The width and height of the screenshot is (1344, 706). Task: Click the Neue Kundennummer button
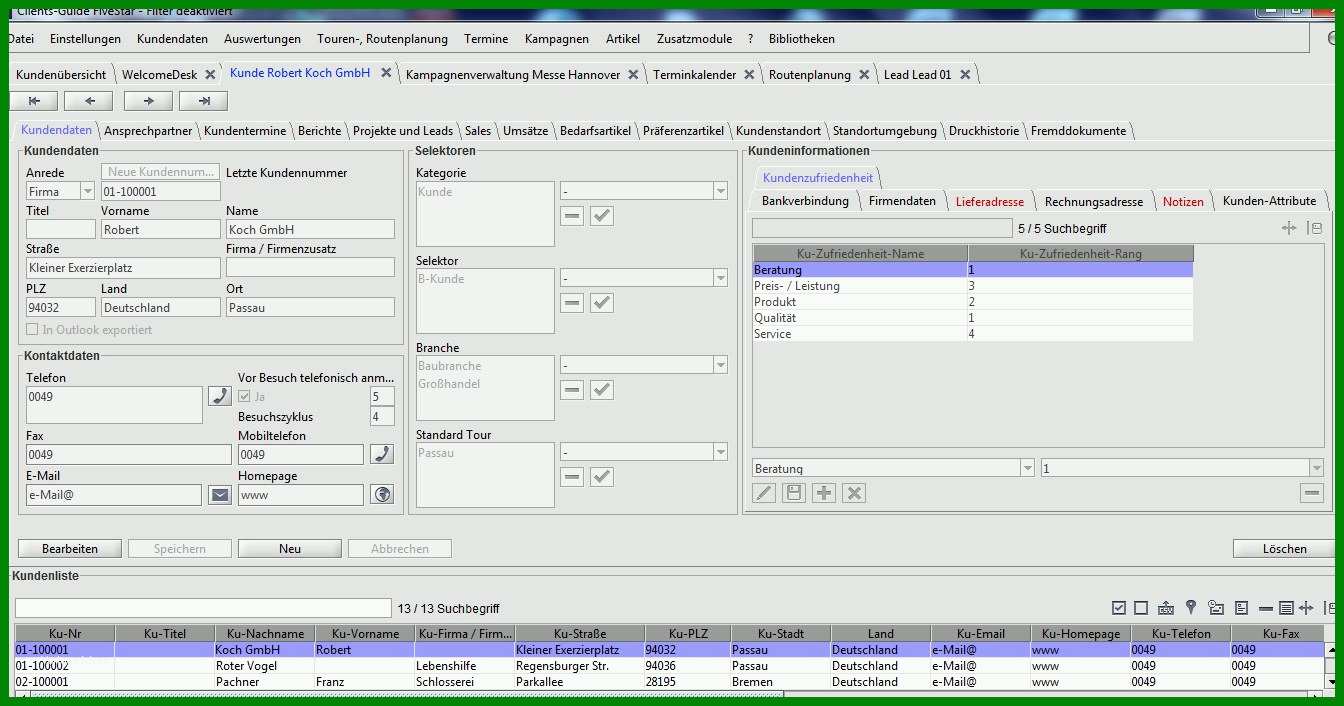tap(160, 172)
